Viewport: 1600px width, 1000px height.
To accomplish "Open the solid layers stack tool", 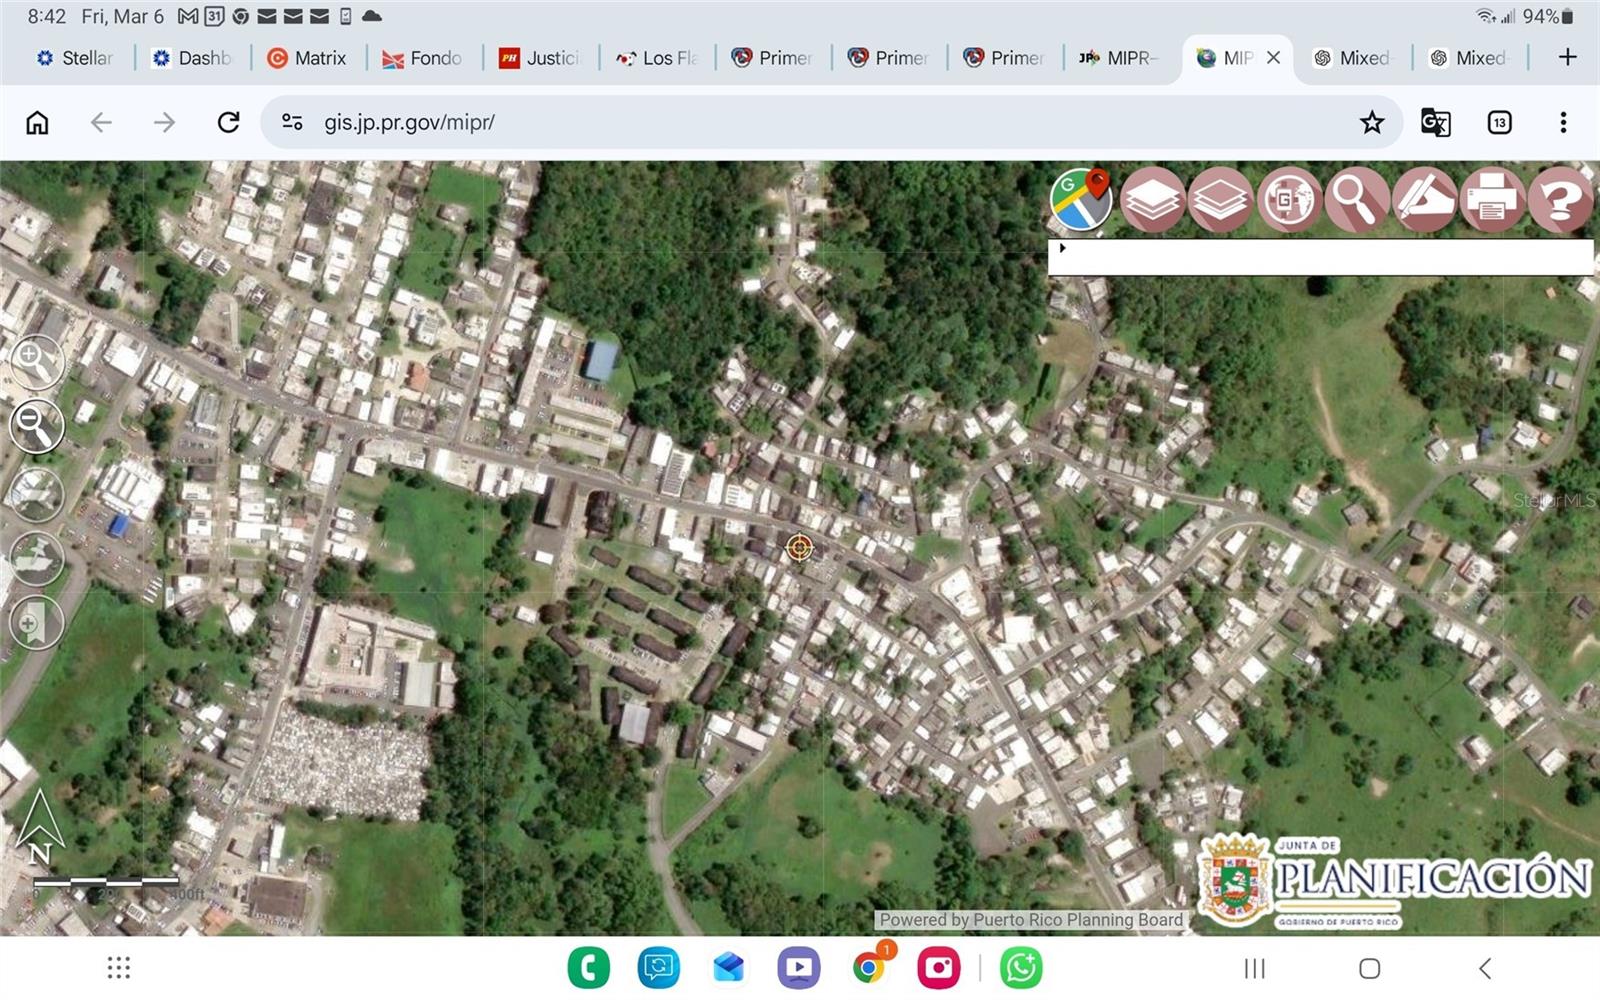I will tap(1152, 200).
